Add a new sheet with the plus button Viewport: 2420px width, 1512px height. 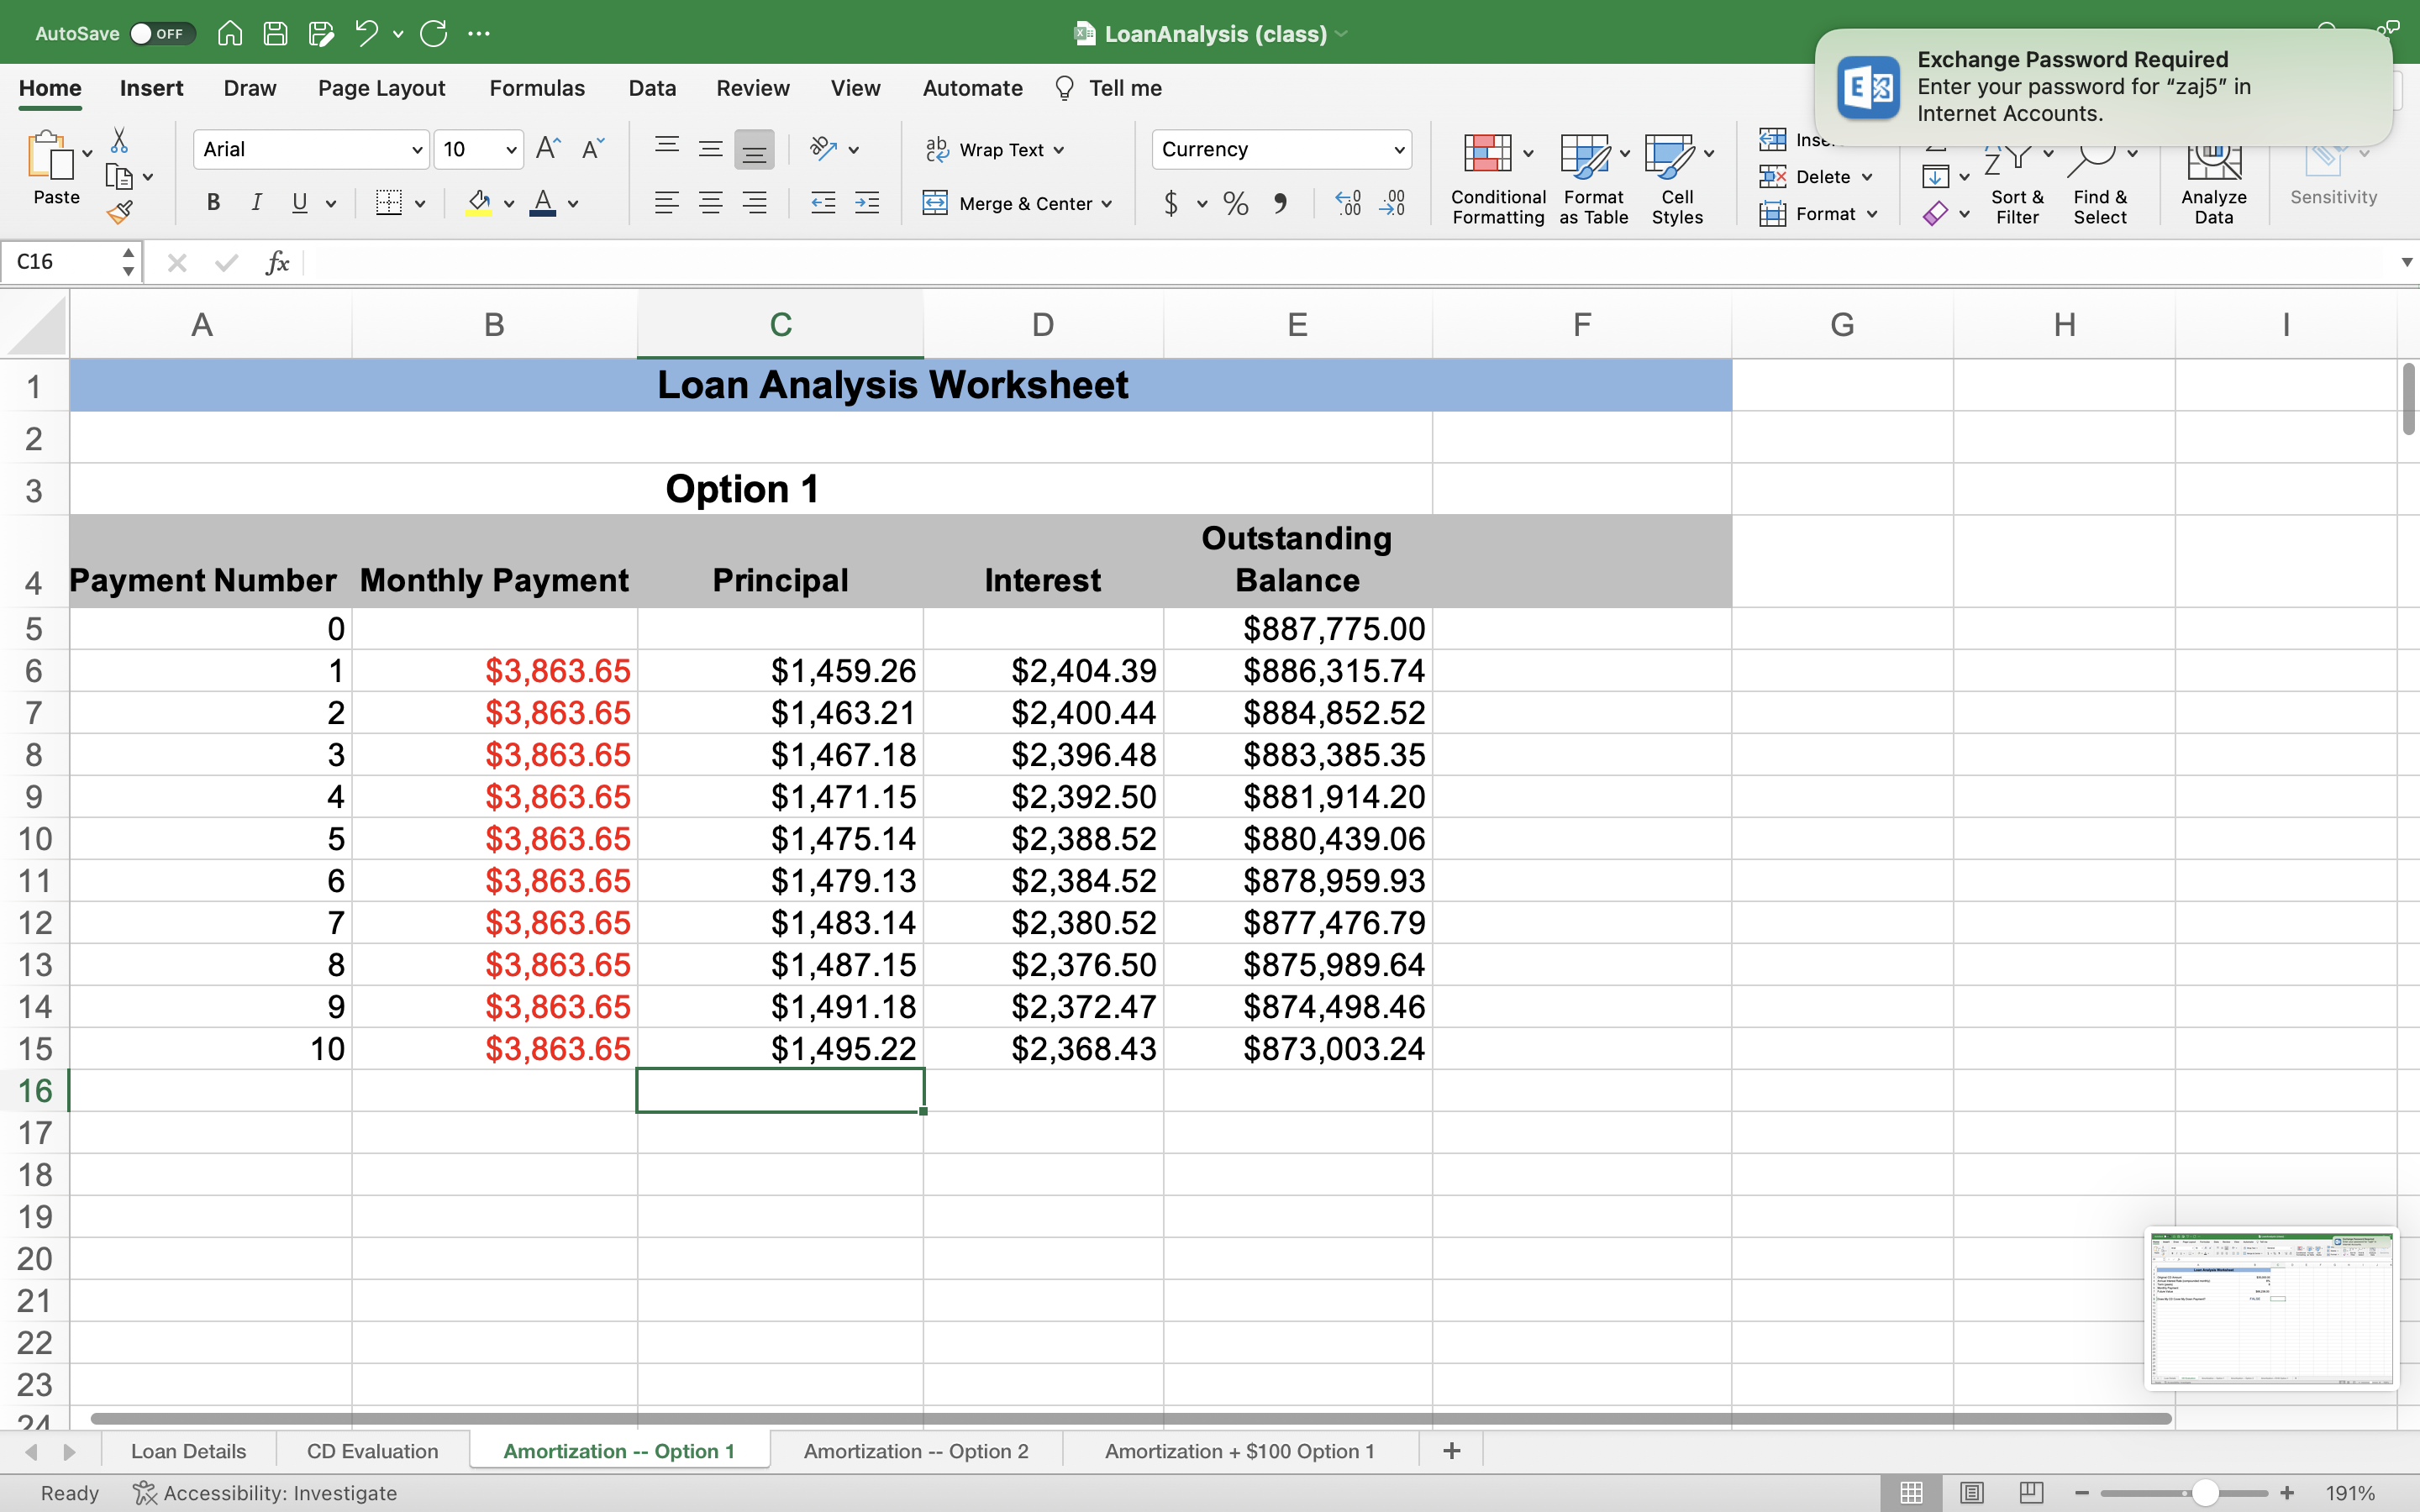(1452, 1451)
